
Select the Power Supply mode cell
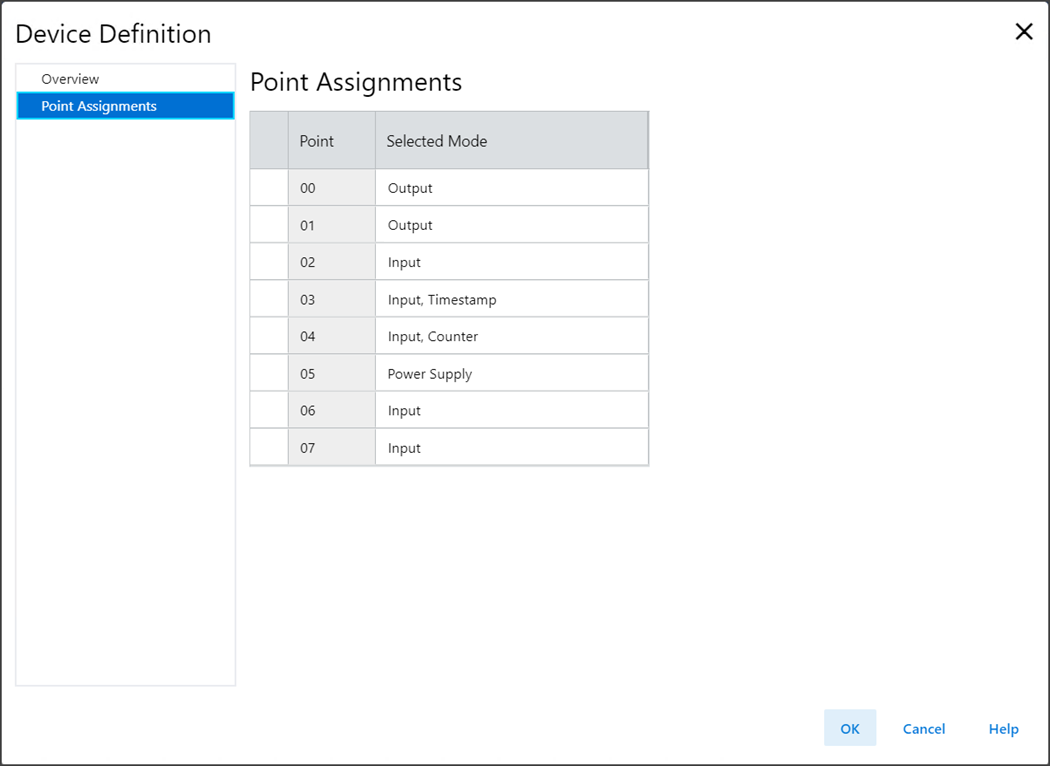coord(510,374)
